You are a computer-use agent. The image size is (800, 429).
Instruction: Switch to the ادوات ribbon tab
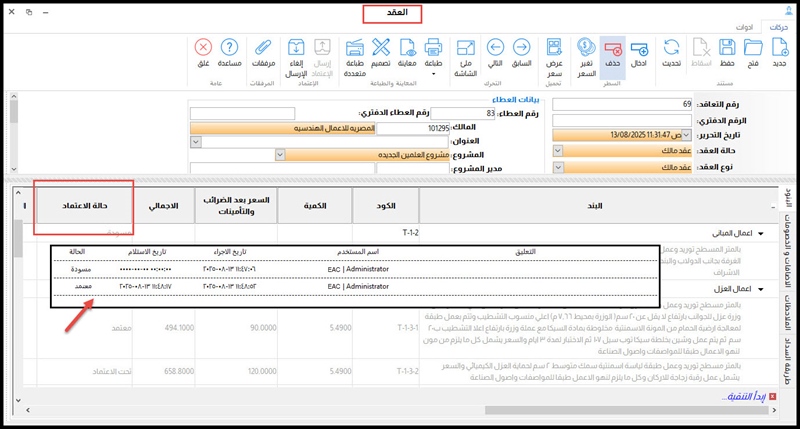[x=744, y=27]
